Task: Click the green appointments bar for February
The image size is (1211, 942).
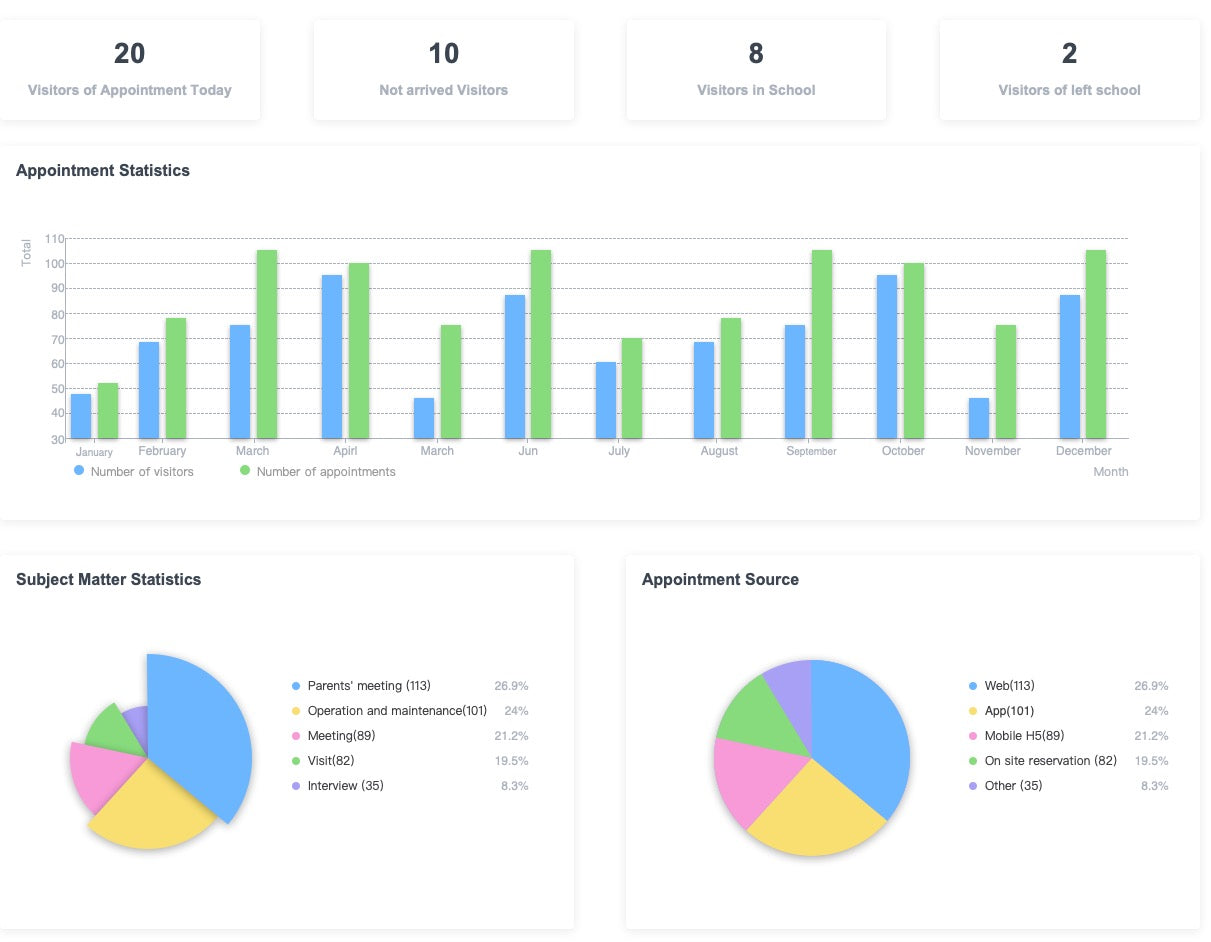Action: click(176, 378)
